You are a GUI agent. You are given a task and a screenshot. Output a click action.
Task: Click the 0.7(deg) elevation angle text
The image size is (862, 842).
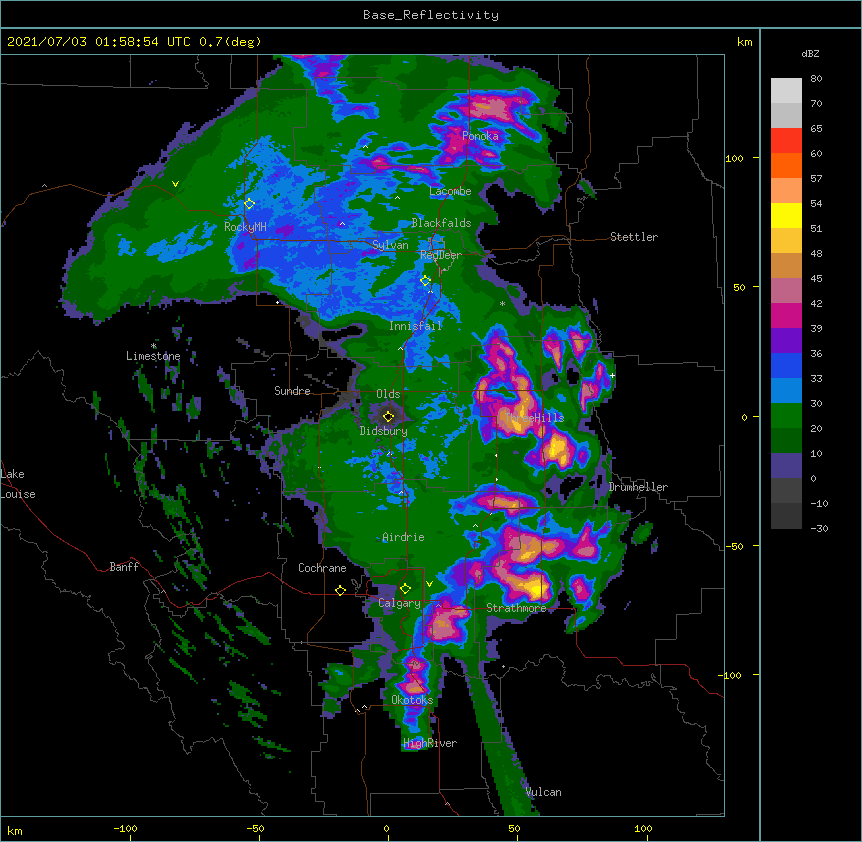pos(230,42)
